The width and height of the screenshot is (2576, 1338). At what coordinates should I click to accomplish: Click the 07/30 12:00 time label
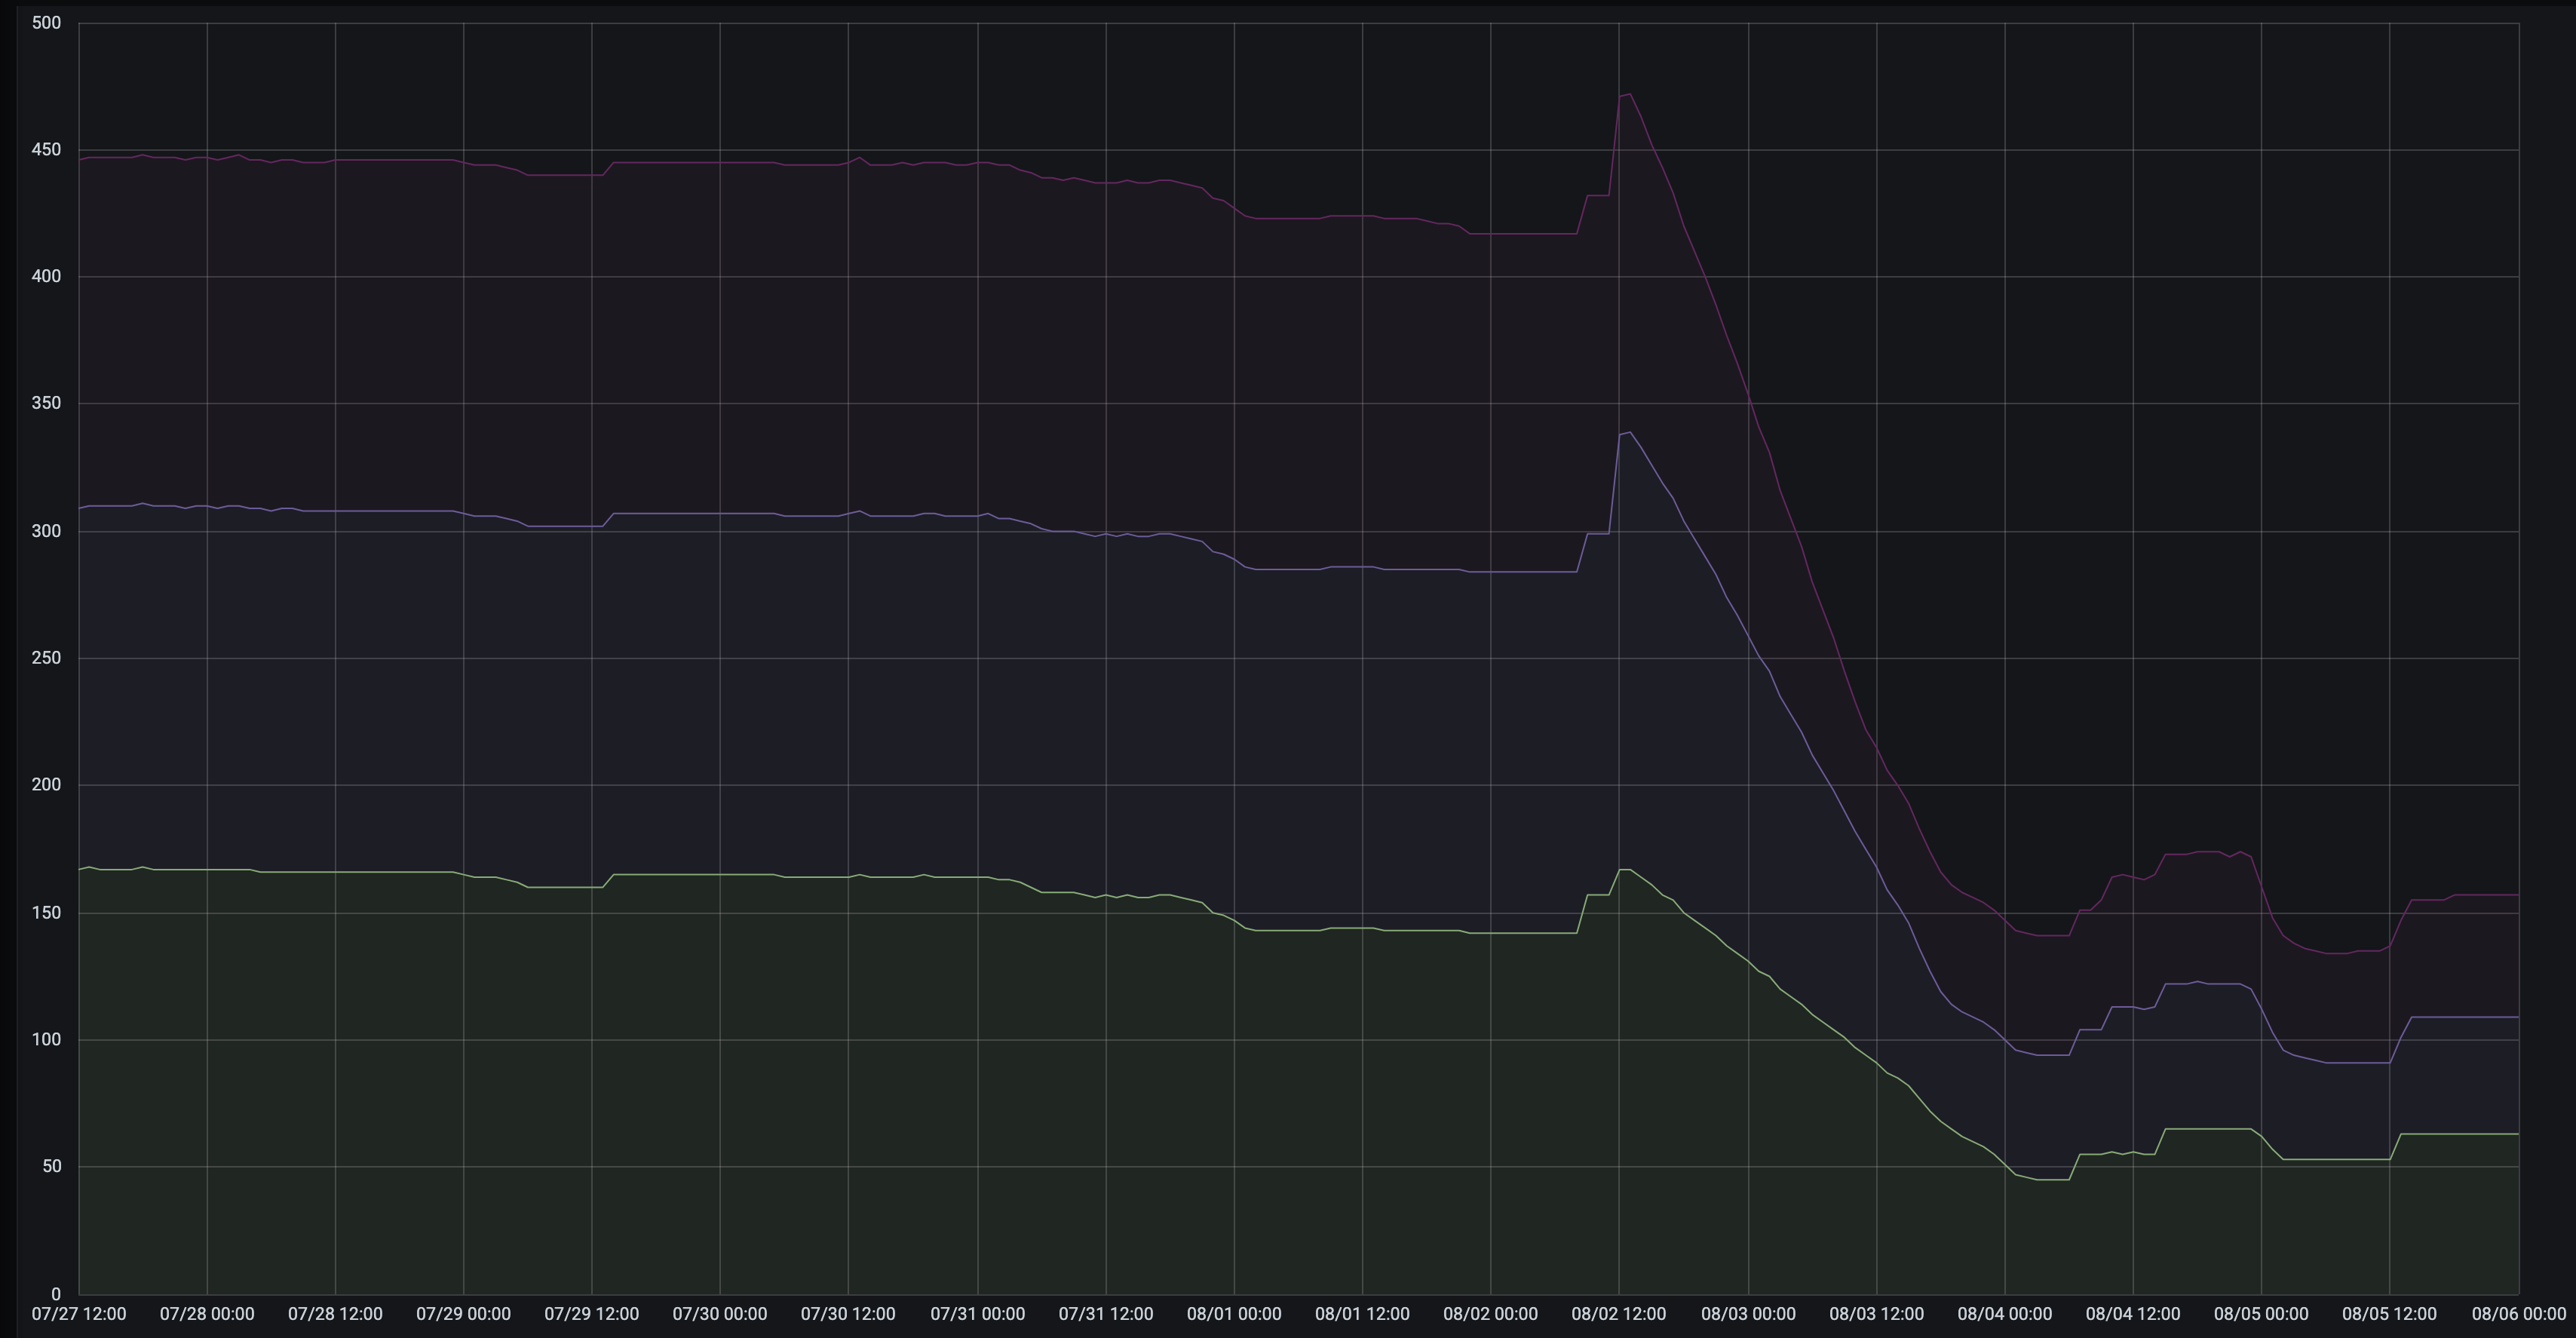pos(848,1314)
